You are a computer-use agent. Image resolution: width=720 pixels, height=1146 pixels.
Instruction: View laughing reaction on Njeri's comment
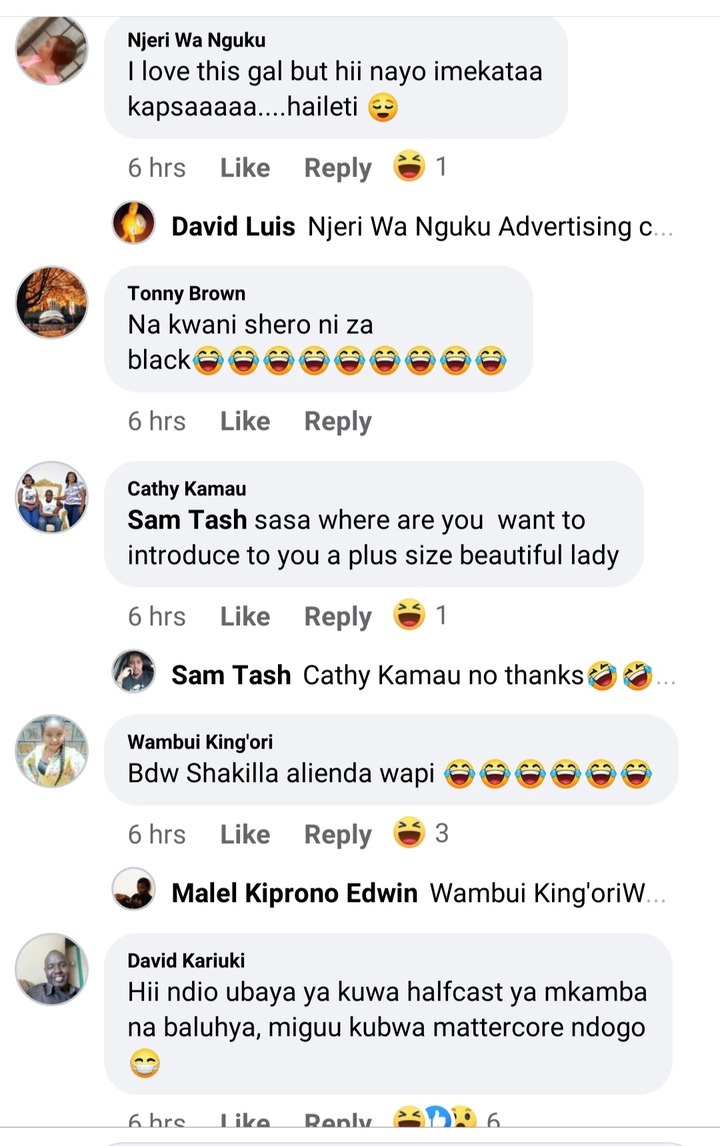pyautogui.click(x=419, y=166)
